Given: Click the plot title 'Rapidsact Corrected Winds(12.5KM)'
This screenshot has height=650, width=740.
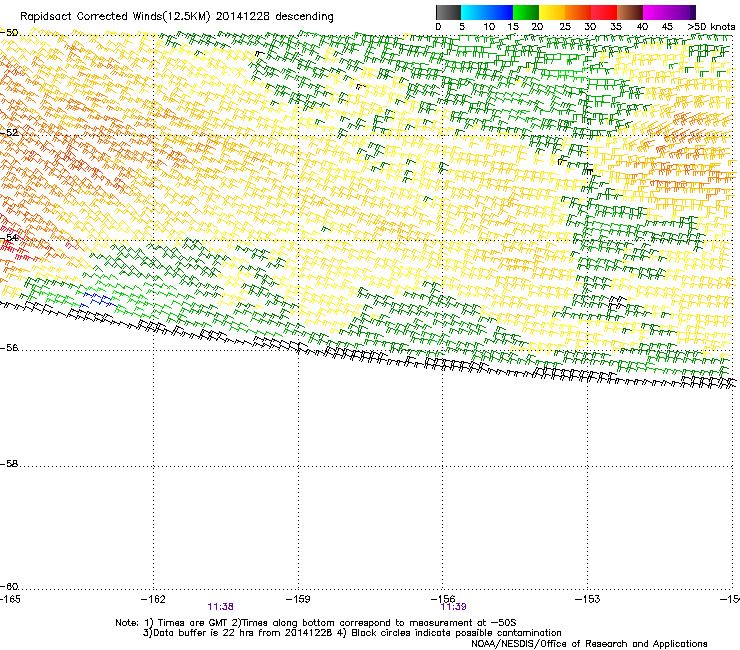Looking at the screenshot, I should [115, 17].
